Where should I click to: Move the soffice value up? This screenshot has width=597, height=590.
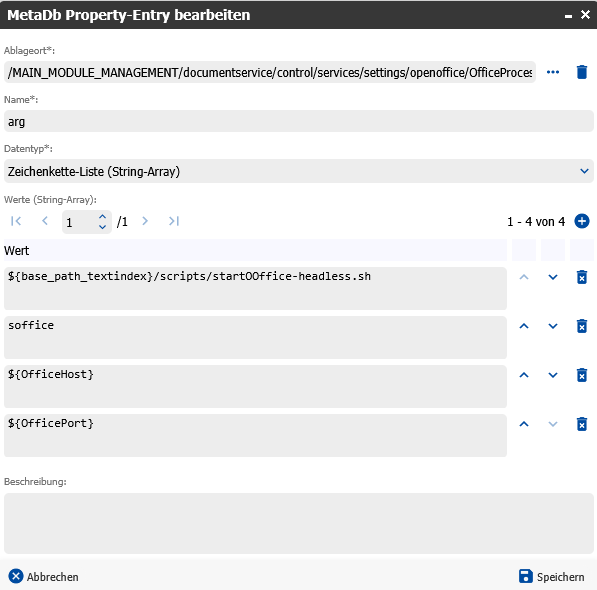pos(524,326)
